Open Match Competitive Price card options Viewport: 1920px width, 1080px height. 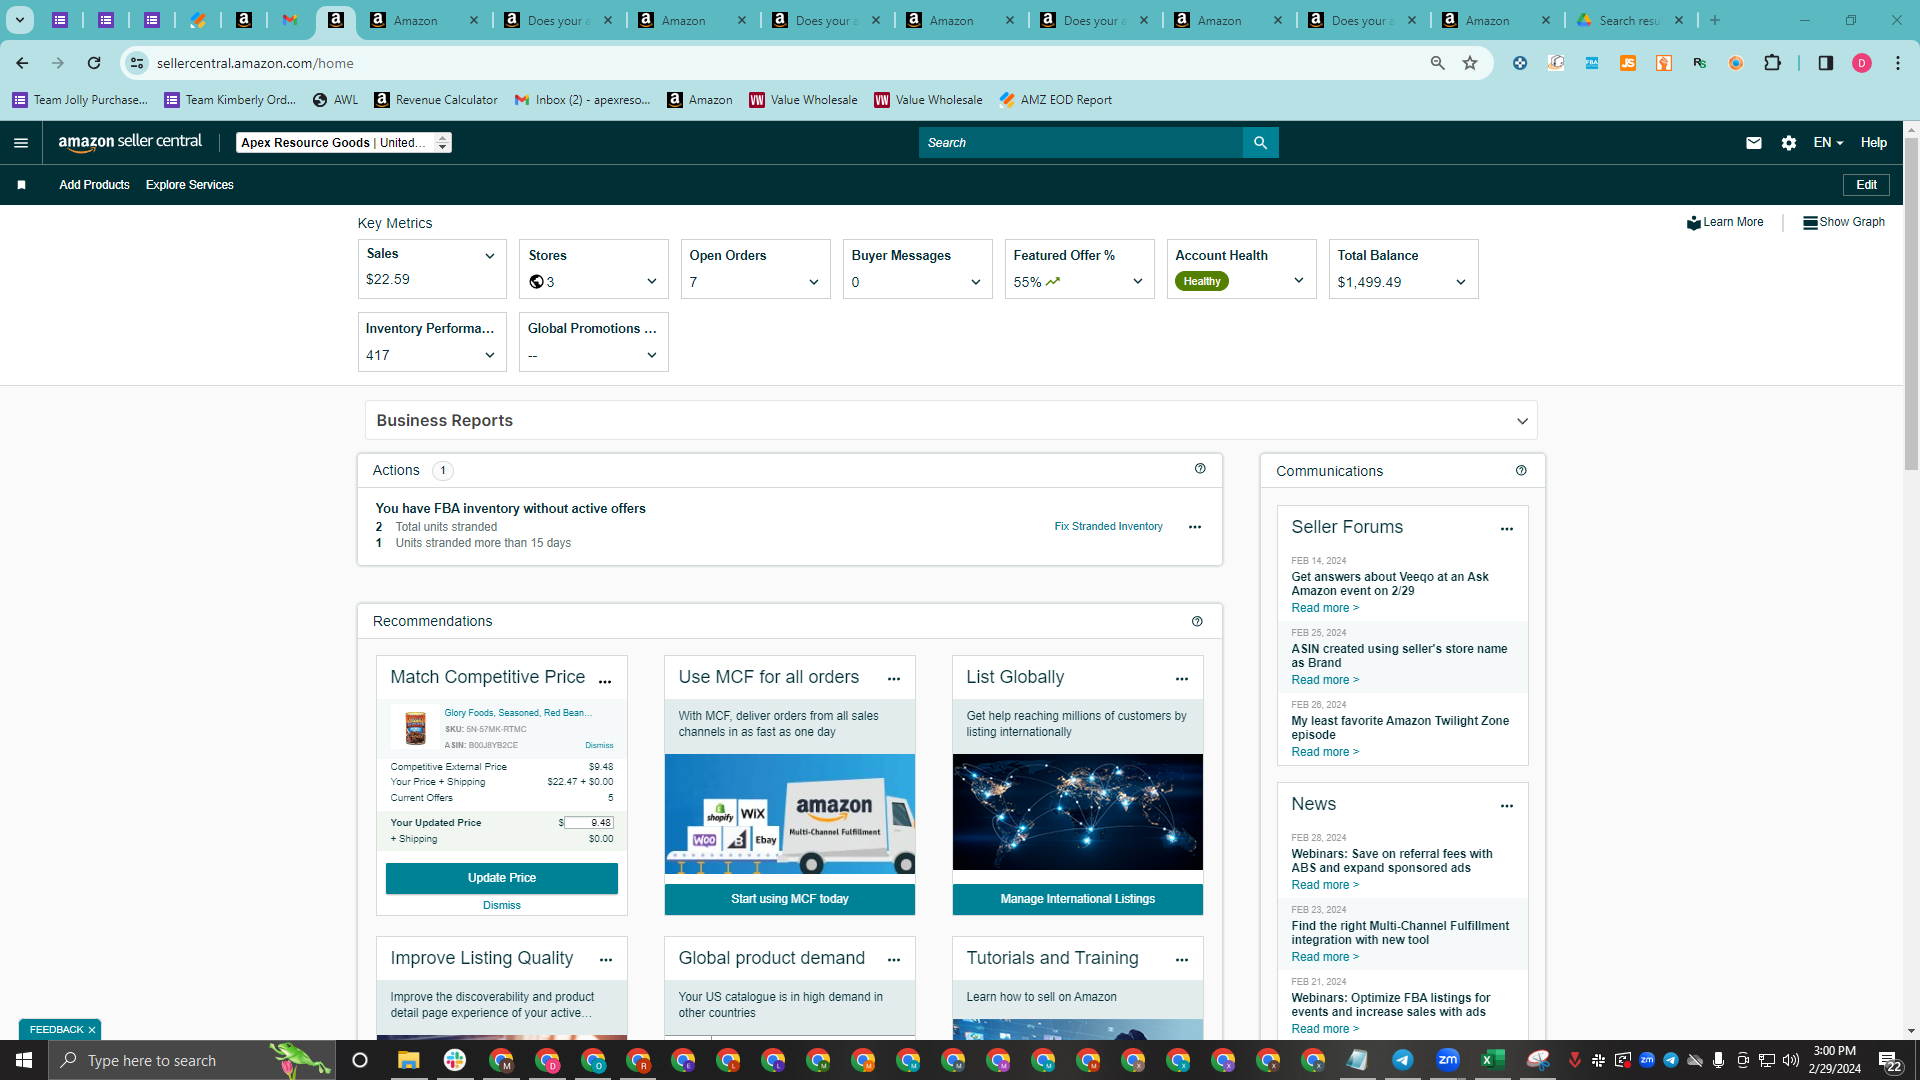(605, 681)
